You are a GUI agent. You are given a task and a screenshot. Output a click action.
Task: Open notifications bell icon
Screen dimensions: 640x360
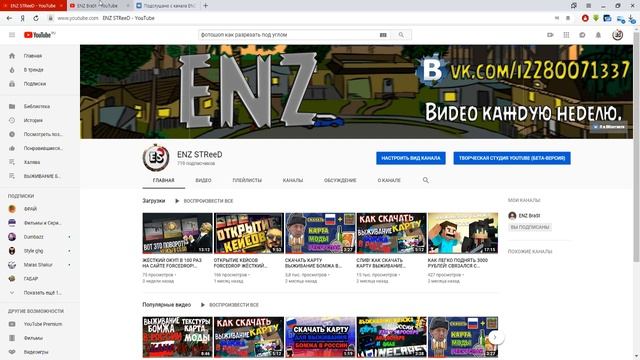point(598,35)
